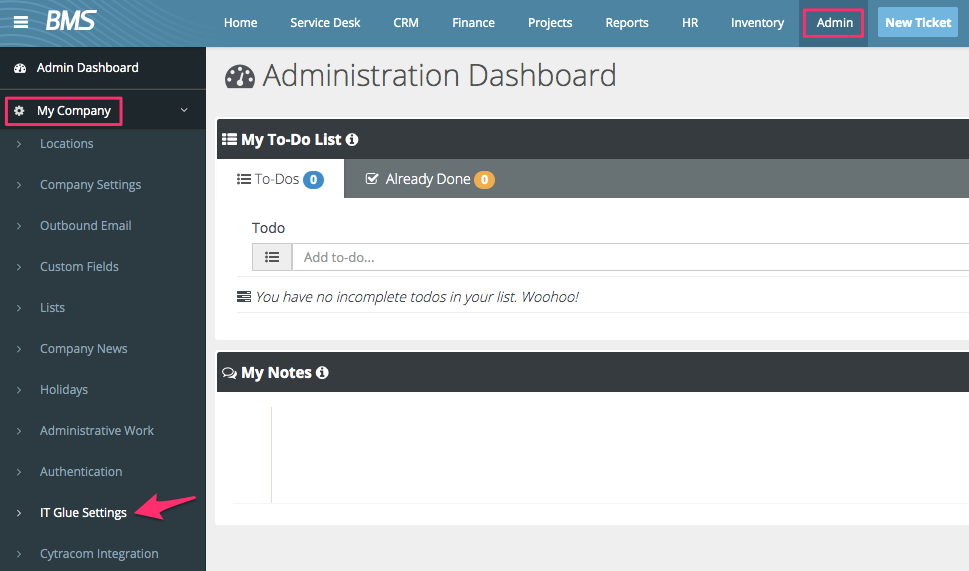The image size is (969, 571).
Task: Expand the Company Settings sidebar arrow
Action: click(19, 185)
